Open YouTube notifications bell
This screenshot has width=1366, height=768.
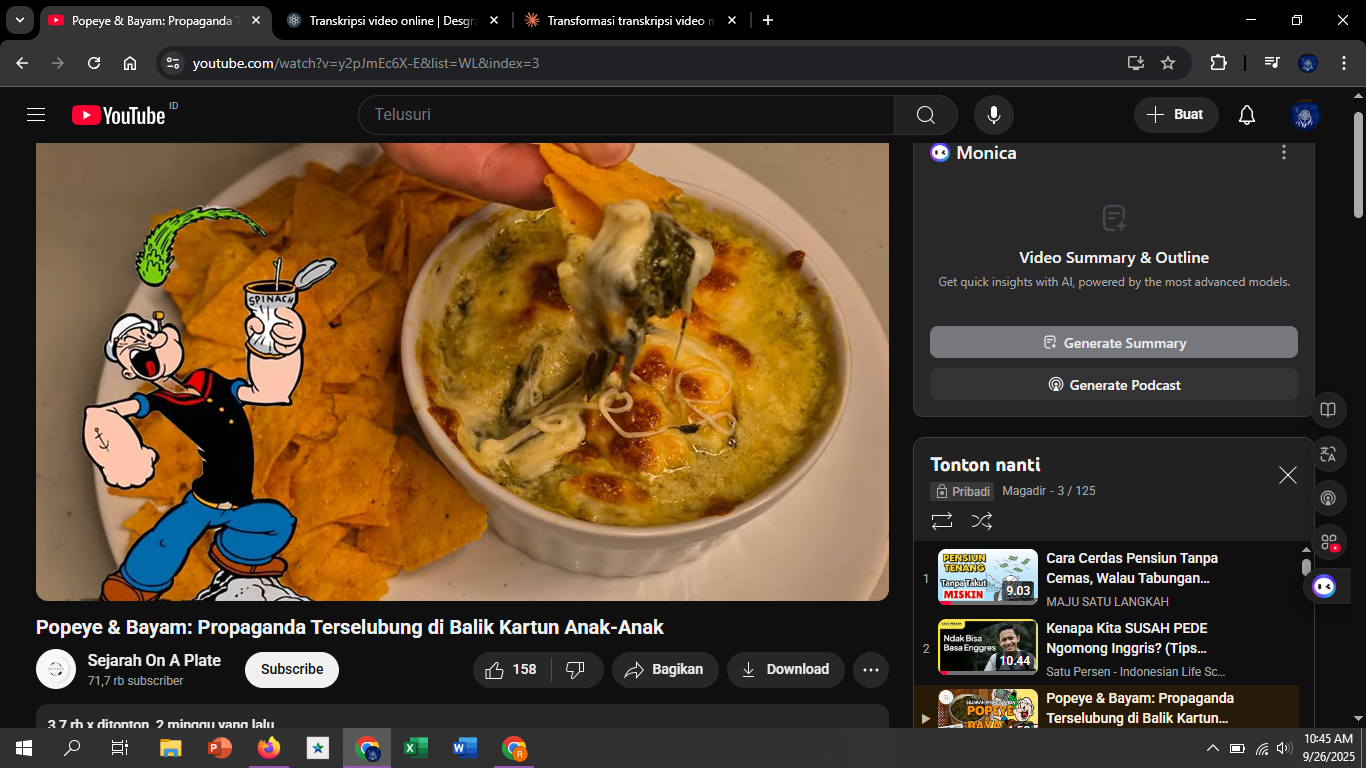point(1247,115)
